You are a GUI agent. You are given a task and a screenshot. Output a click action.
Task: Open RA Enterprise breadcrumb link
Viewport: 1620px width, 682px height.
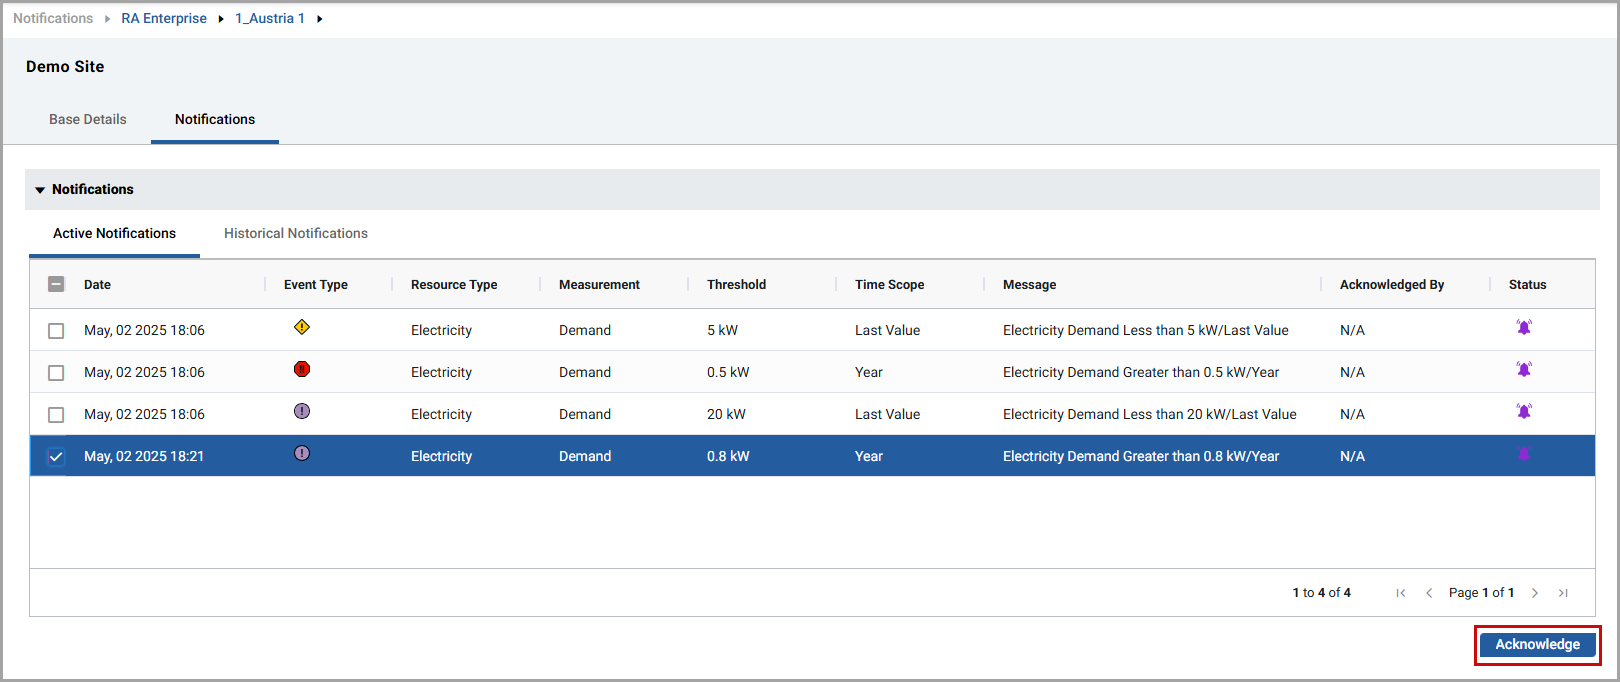tap(164, 18)
